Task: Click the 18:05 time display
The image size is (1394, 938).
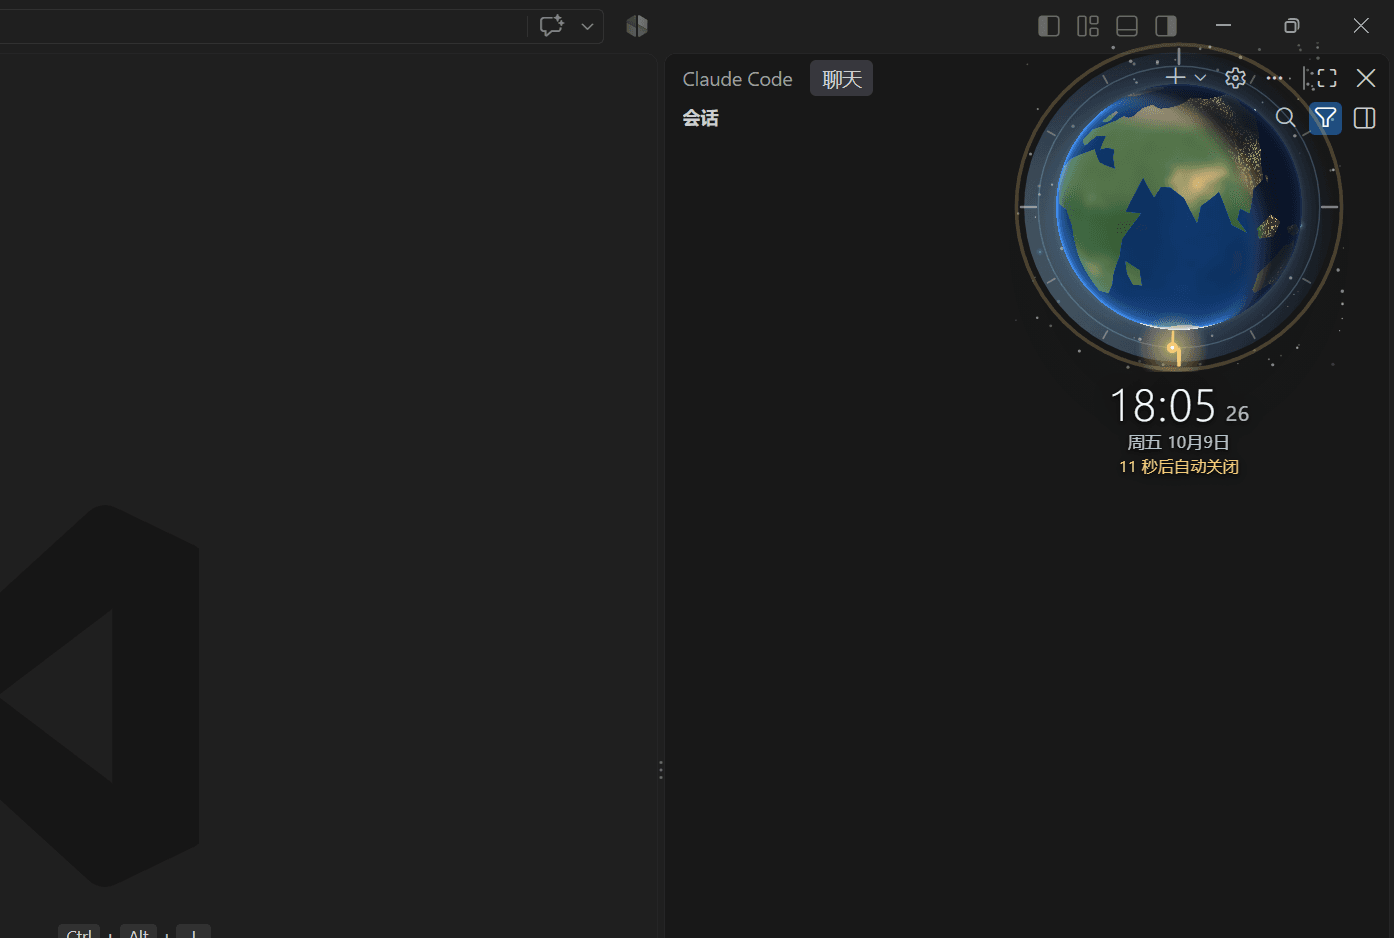Action: (1163, 406)
